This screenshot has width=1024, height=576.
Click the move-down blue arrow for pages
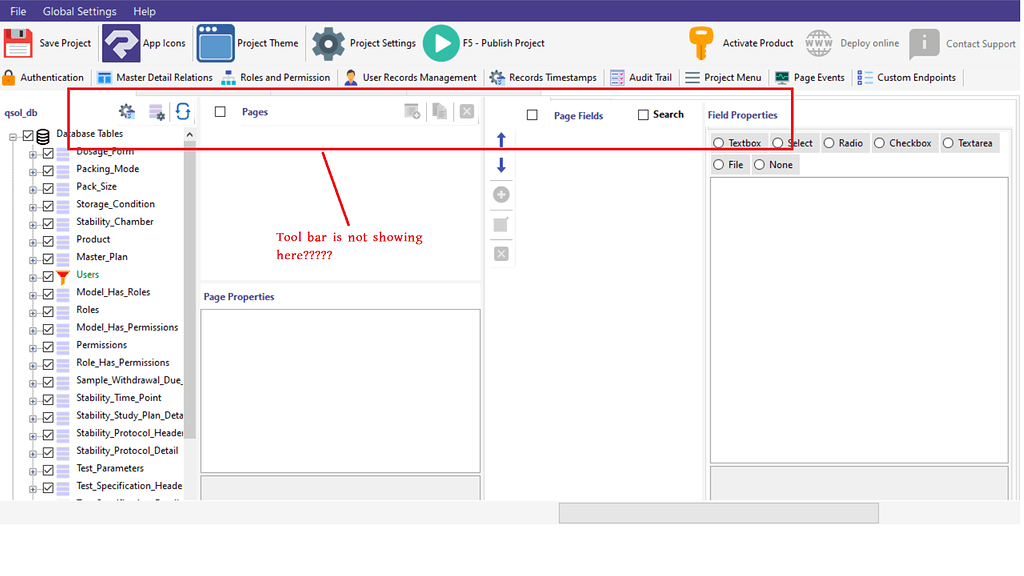(500, 165)
